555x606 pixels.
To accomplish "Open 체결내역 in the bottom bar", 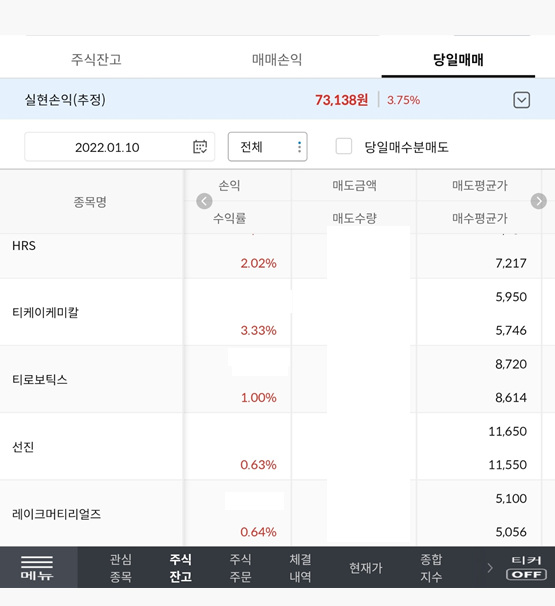I will tap(300, 568).
